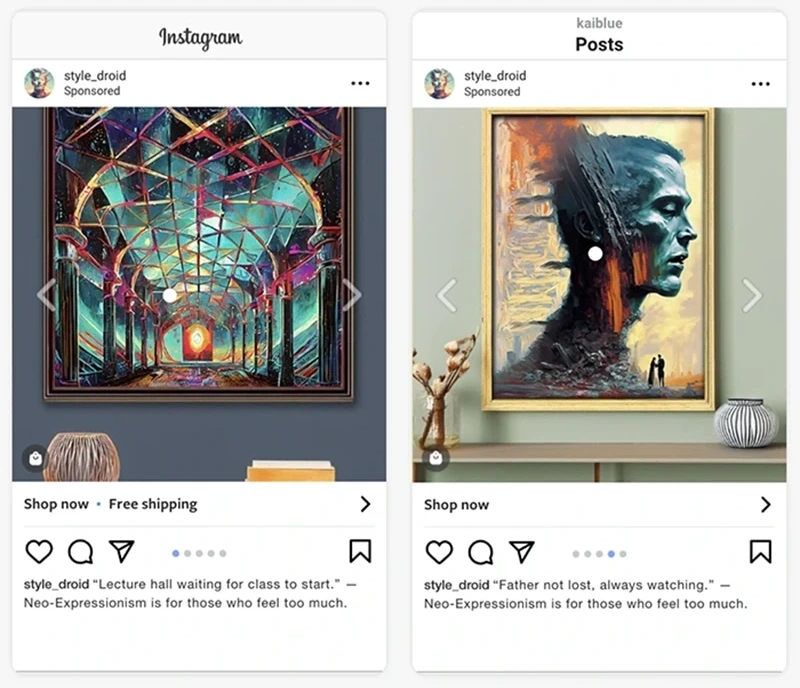Image resolution: width=800 pixels, height=688 pixels.
Task: Open comments on the Lecture hall post
Action: pos(81,552)
